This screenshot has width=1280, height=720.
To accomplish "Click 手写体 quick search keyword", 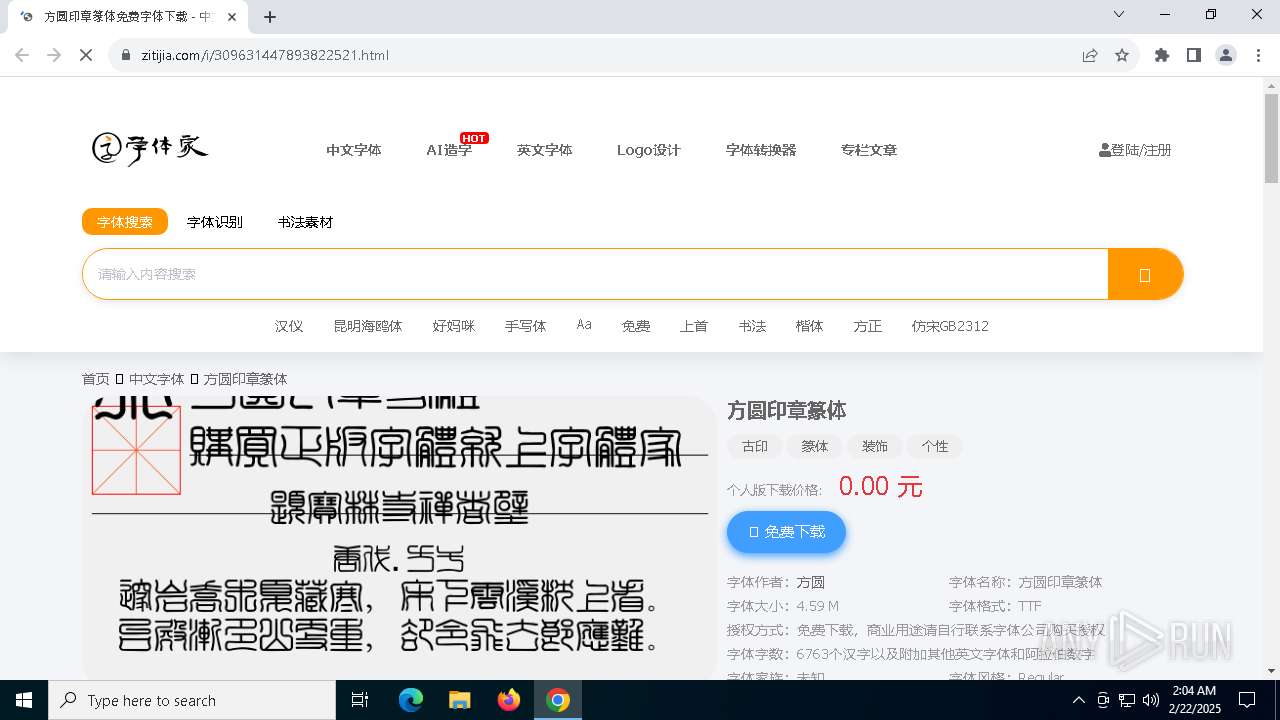I will tap(526, 326).
